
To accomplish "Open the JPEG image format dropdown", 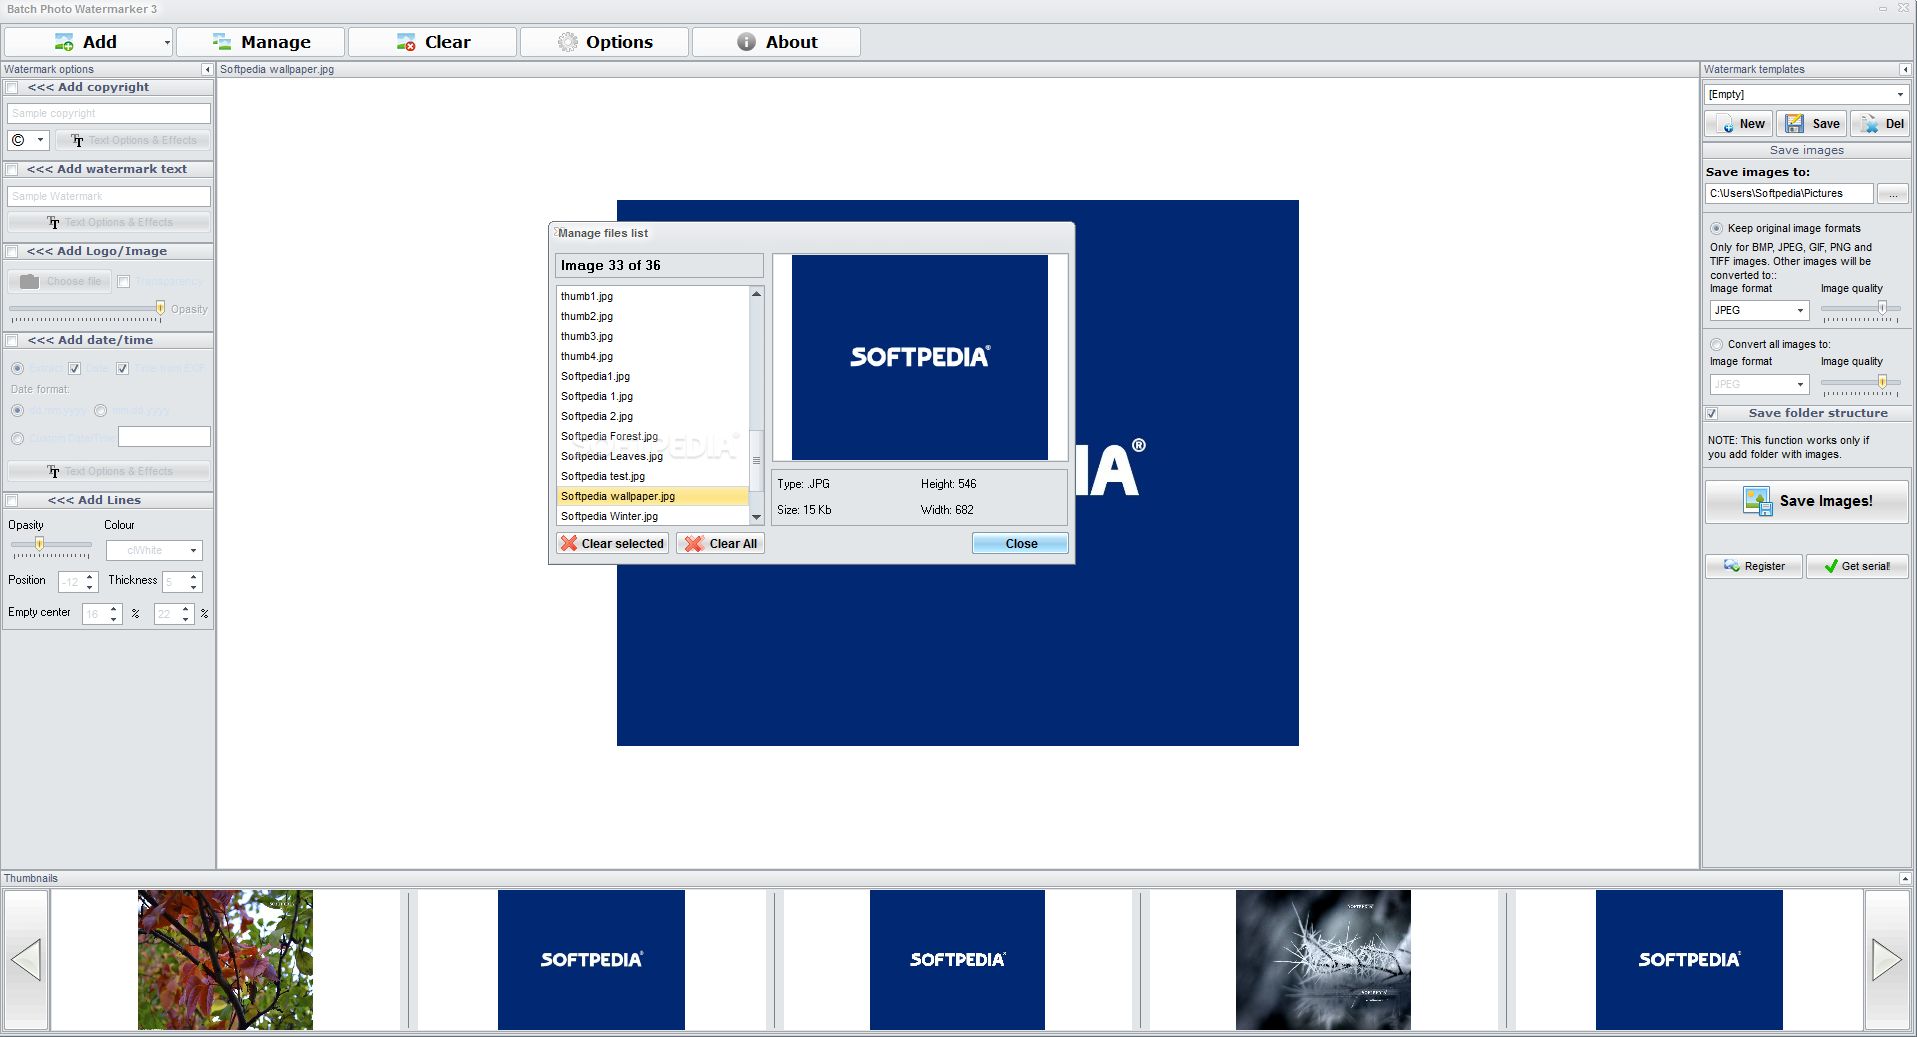I will (1759, 311).
